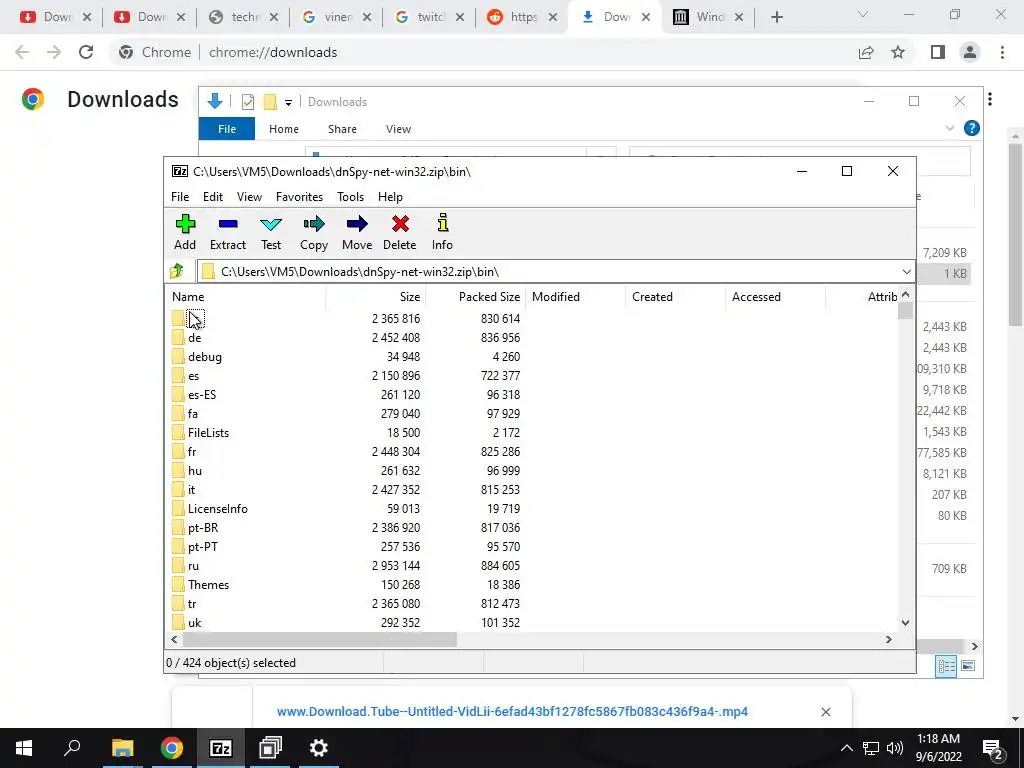Select the ru folder row
Image resolution: width=1024 pixels, height=768 pixels.
pyautogui.click(x=193, y=566)
